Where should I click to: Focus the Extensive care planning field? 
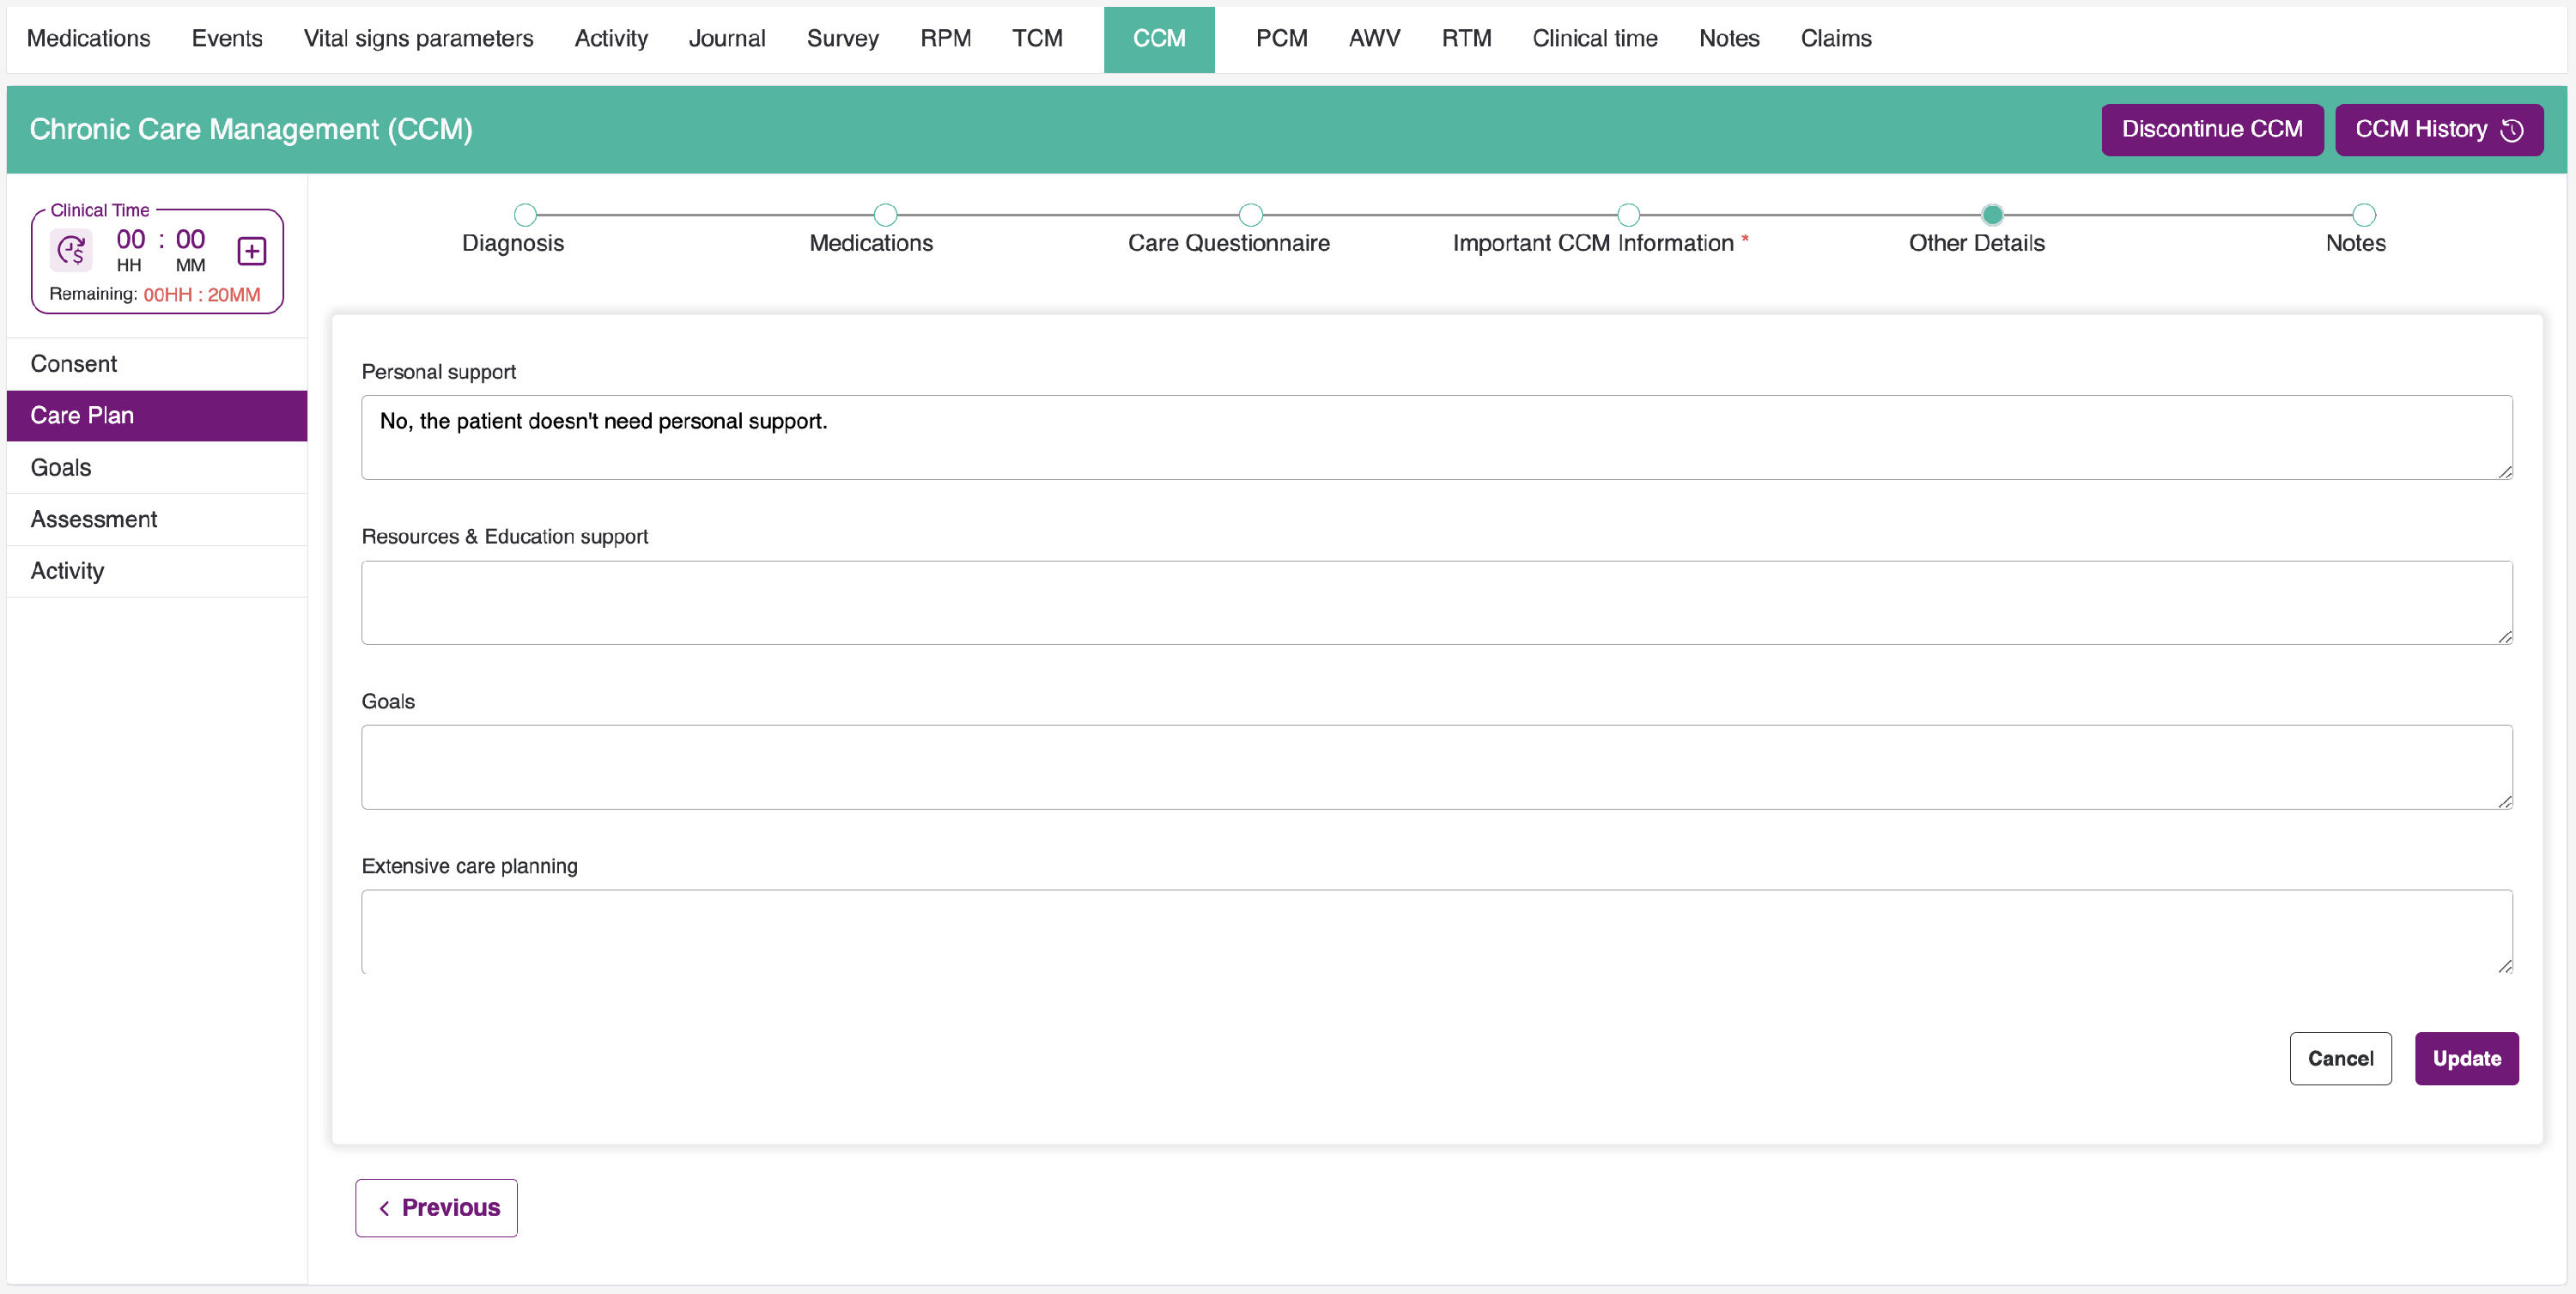click(1436, 932)
